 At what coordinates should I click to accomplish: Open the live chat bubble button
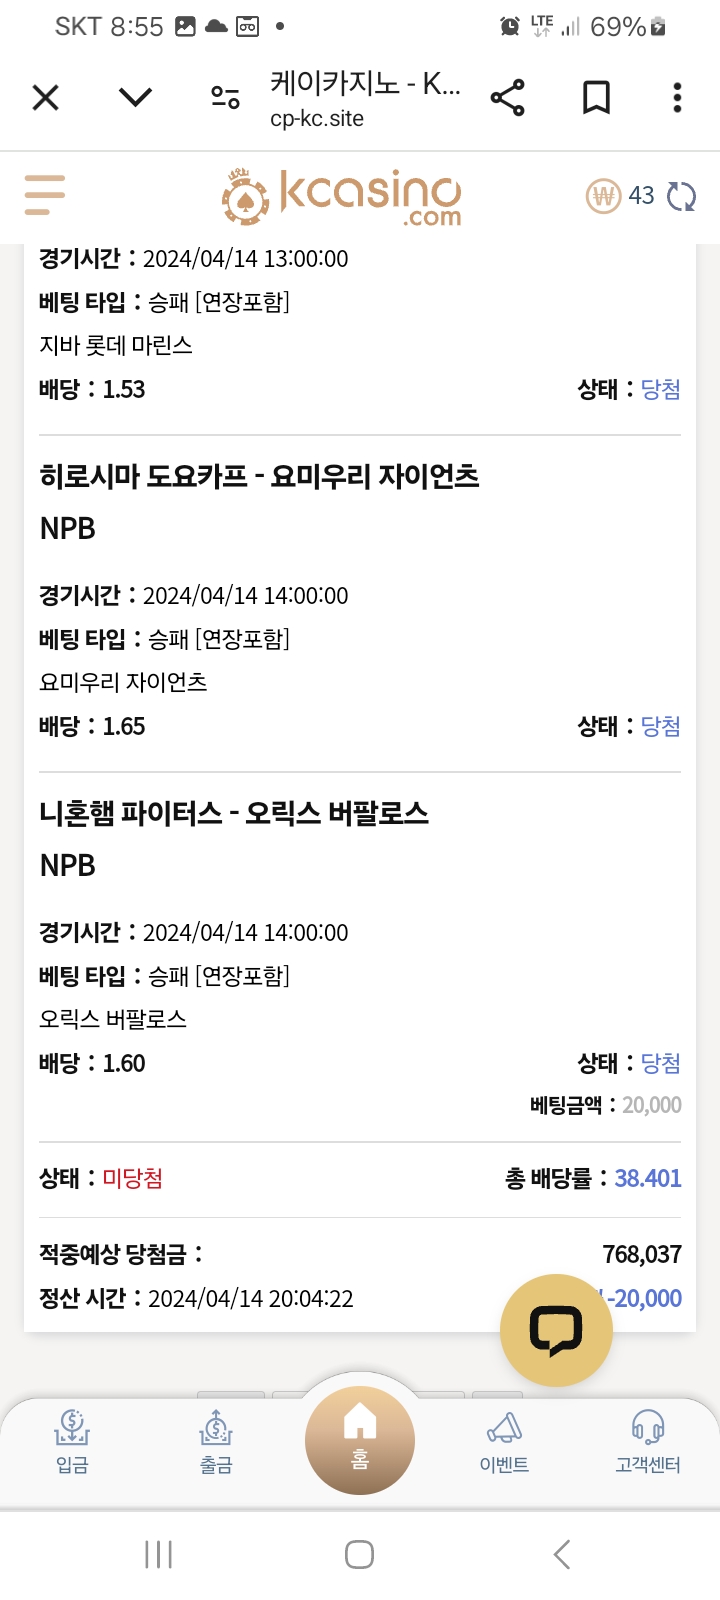[x=556, y=1330]
